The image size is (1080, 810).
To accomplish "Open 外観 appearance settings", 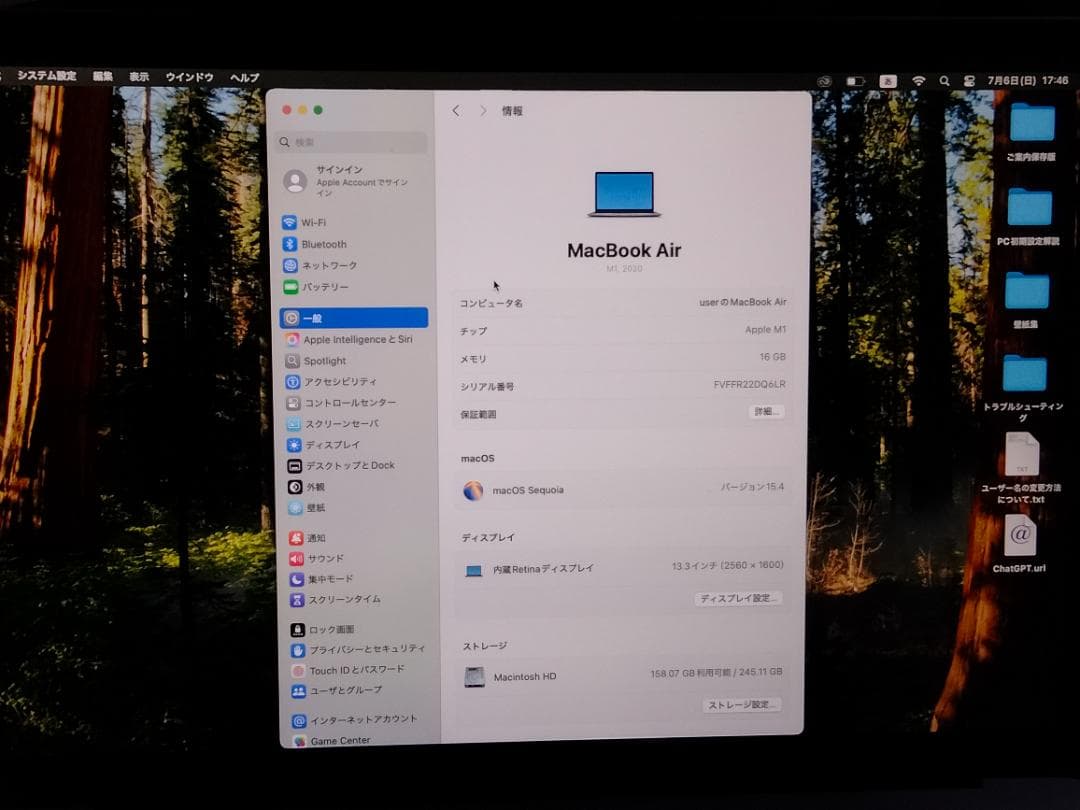I will point(306,487).
